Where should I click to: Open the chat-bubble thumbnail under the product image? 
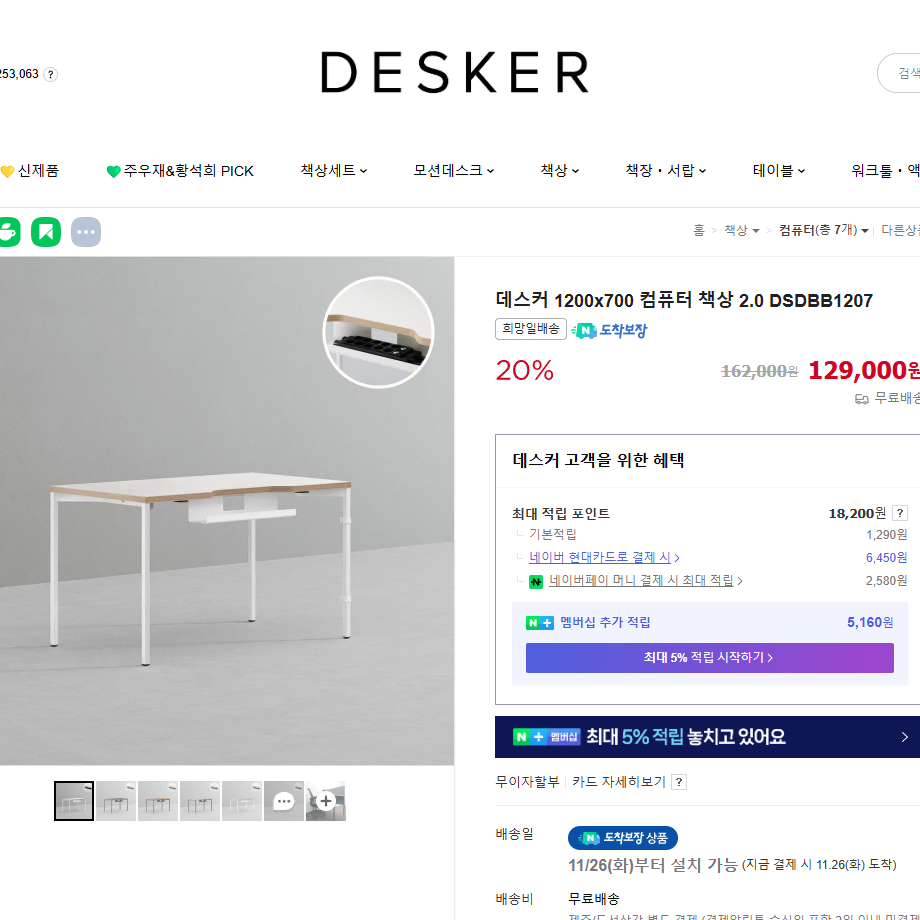[x=283, y=801]
